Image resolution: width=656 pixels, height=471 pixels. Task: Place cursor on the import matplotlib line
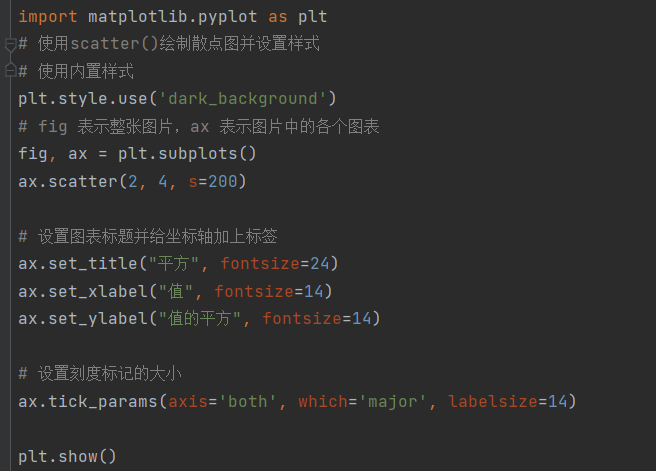pyautogui.click(x=172, y=17)
